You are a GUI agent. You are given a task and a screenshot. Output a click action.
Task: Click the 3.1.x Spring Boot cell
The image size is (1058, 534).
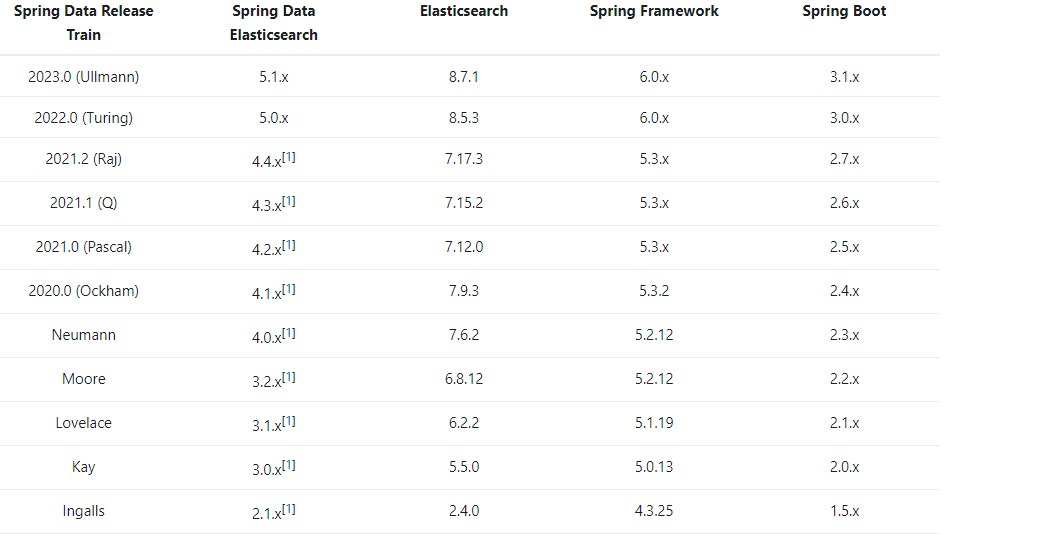coord(844,76)
